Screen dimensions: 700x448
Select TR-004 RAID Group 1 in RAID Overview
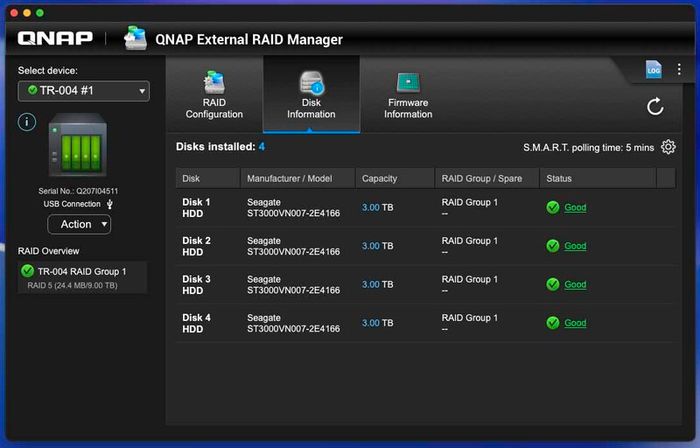click(x=83, y=277)
